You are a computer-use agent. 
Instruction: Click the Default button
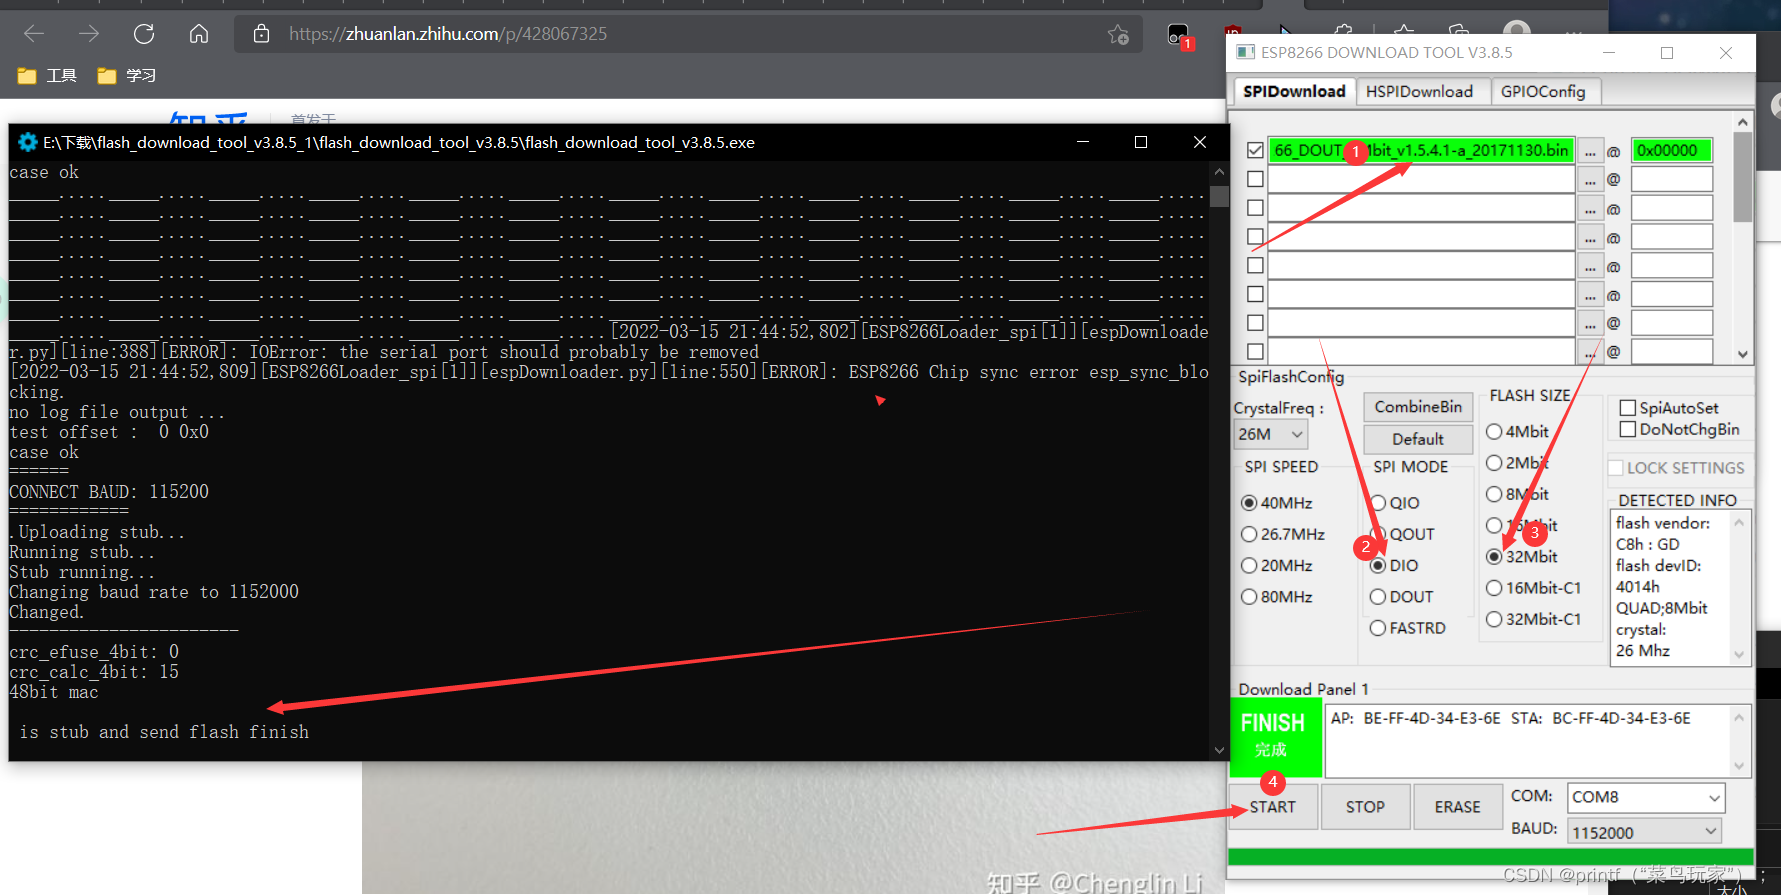point(1418,439)
